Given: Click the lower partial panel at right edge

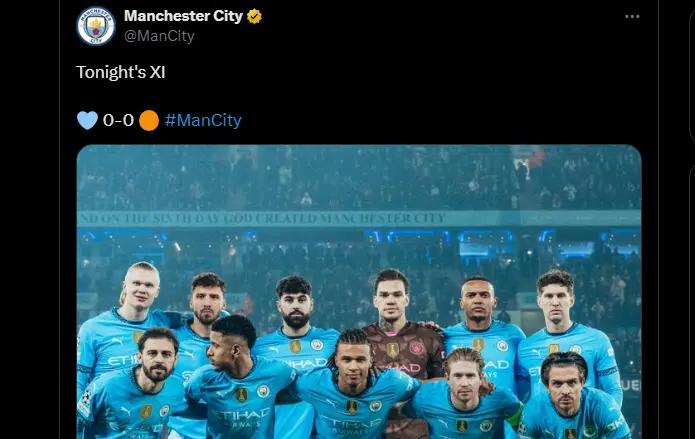Looking at the screenshot, I should (692, 302).
